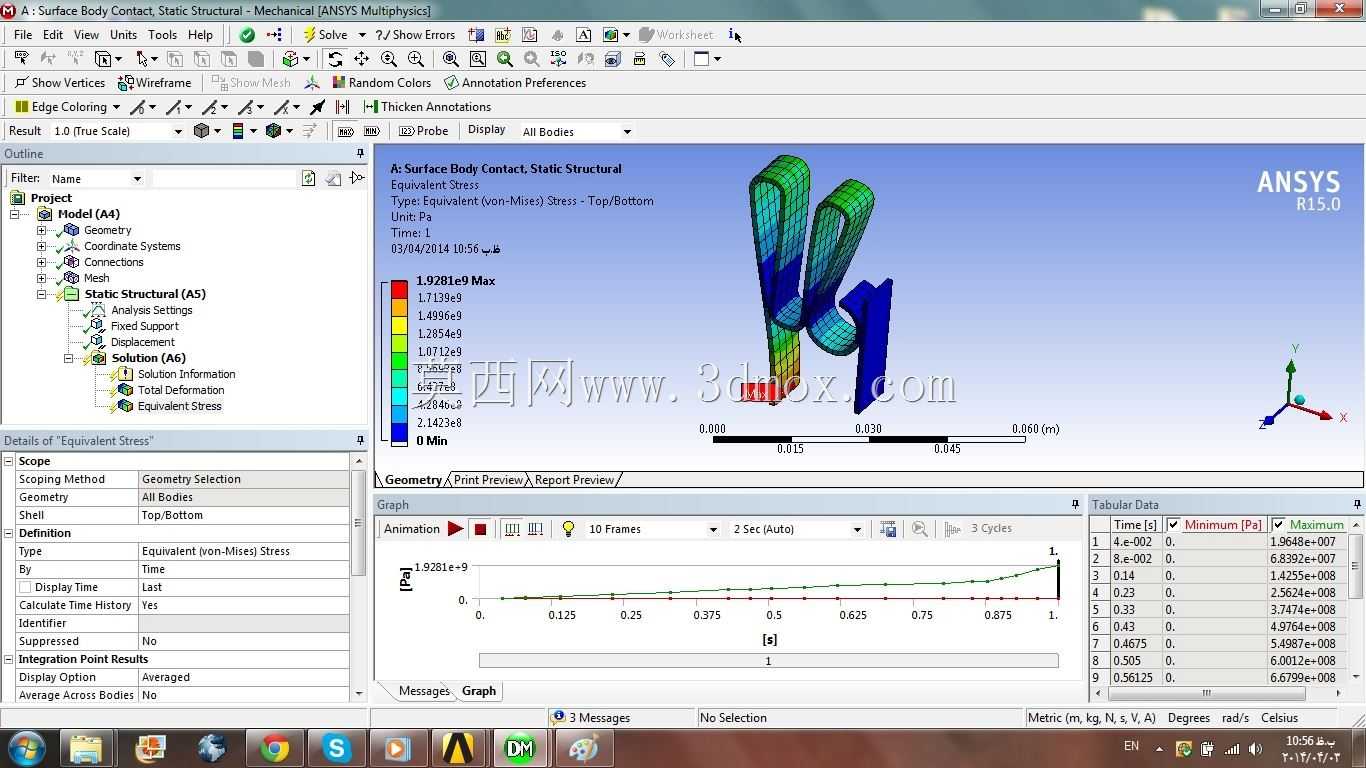Image resolution: width=1366 pixels, height=768 pixels.
Task: Click the Tags icon in toolbar
Action: pos(667,59)
